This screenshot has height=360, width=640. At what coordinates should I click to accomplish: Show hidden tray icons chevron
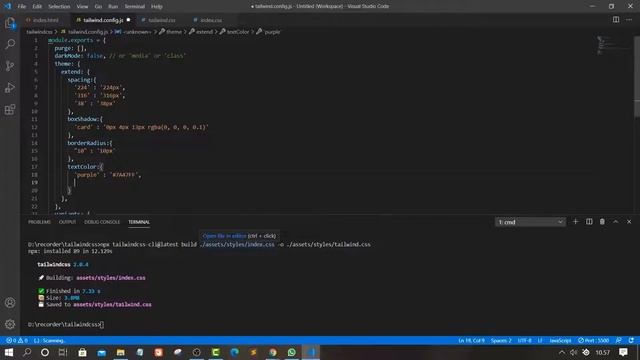pos(562,352)
